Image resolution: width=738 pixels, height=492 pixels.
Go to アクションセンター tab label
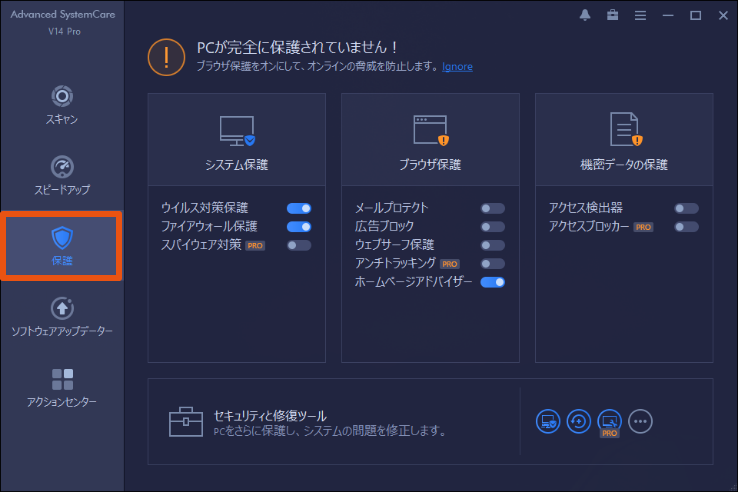click(x=62, y=402)
